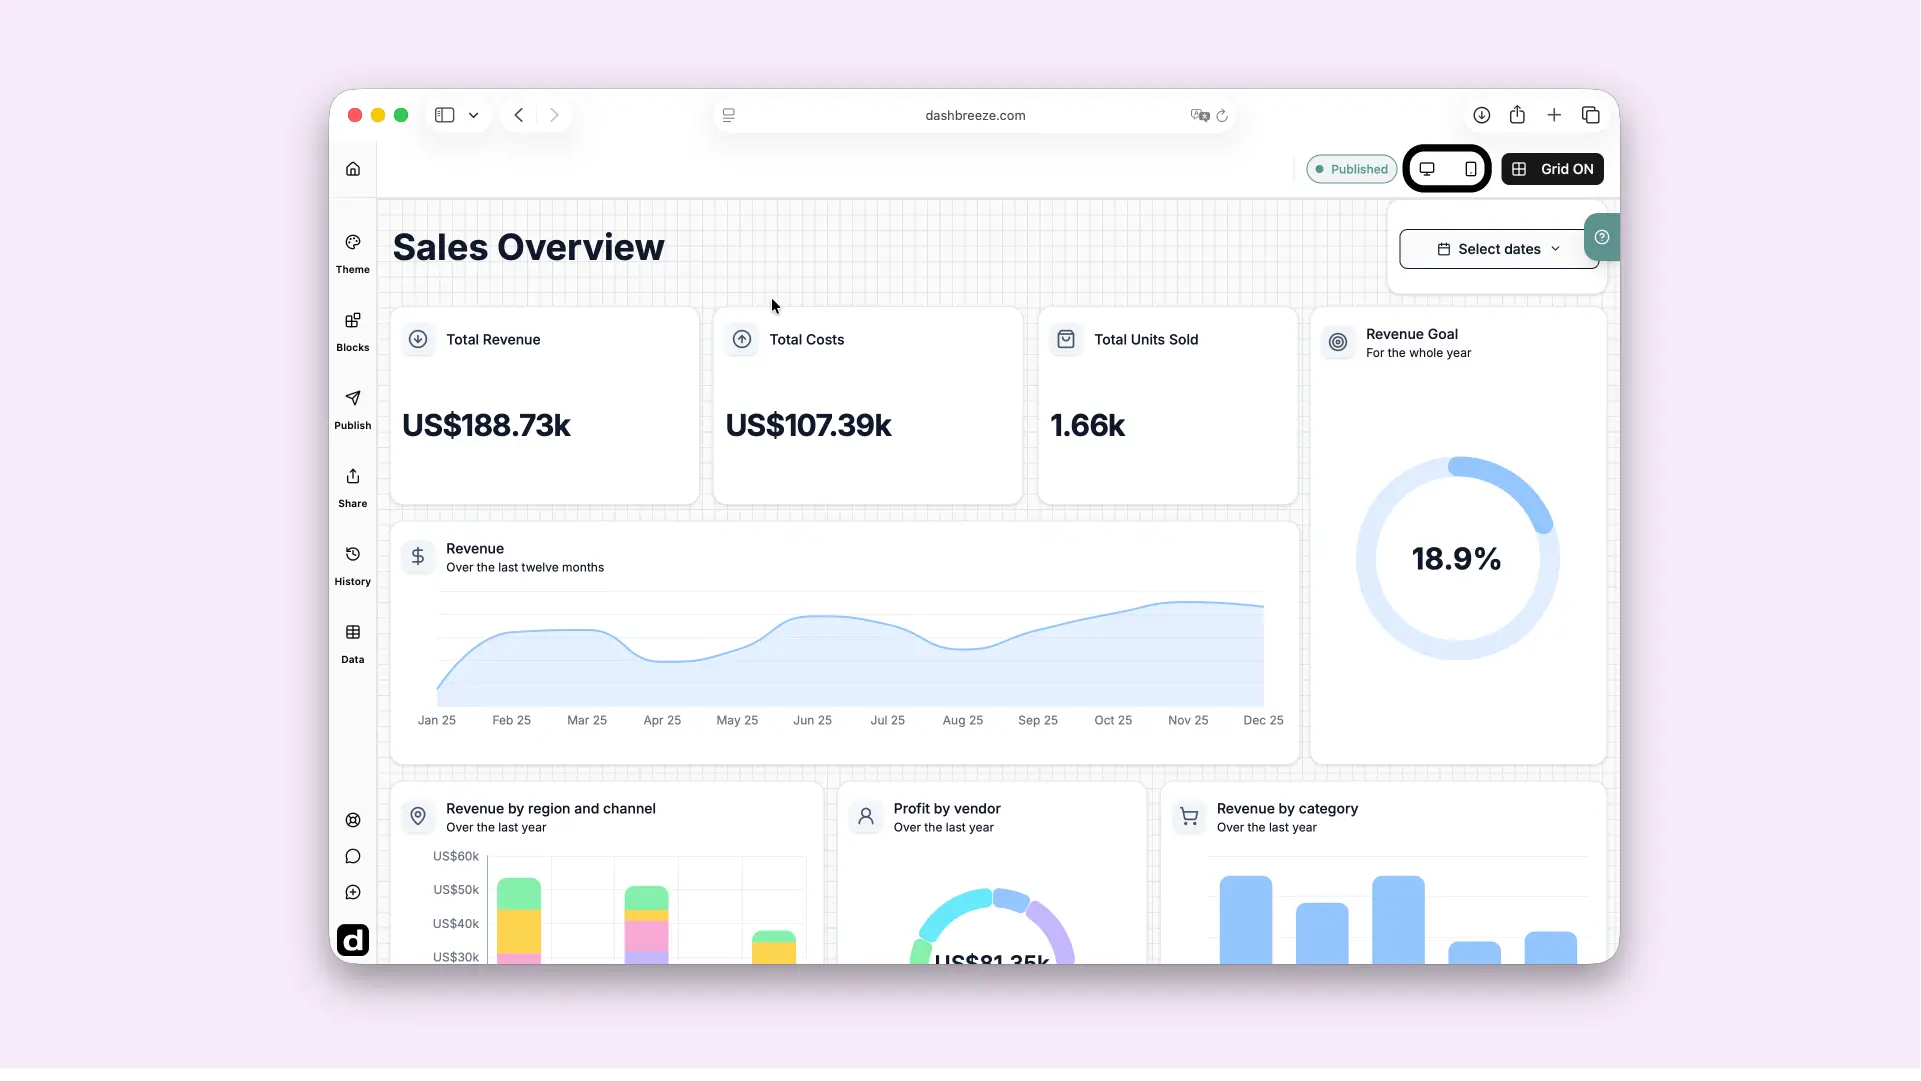Screen dimensions: 1921x1081
Task: Open the Share option in the sidebar
Action: point(353,488)
